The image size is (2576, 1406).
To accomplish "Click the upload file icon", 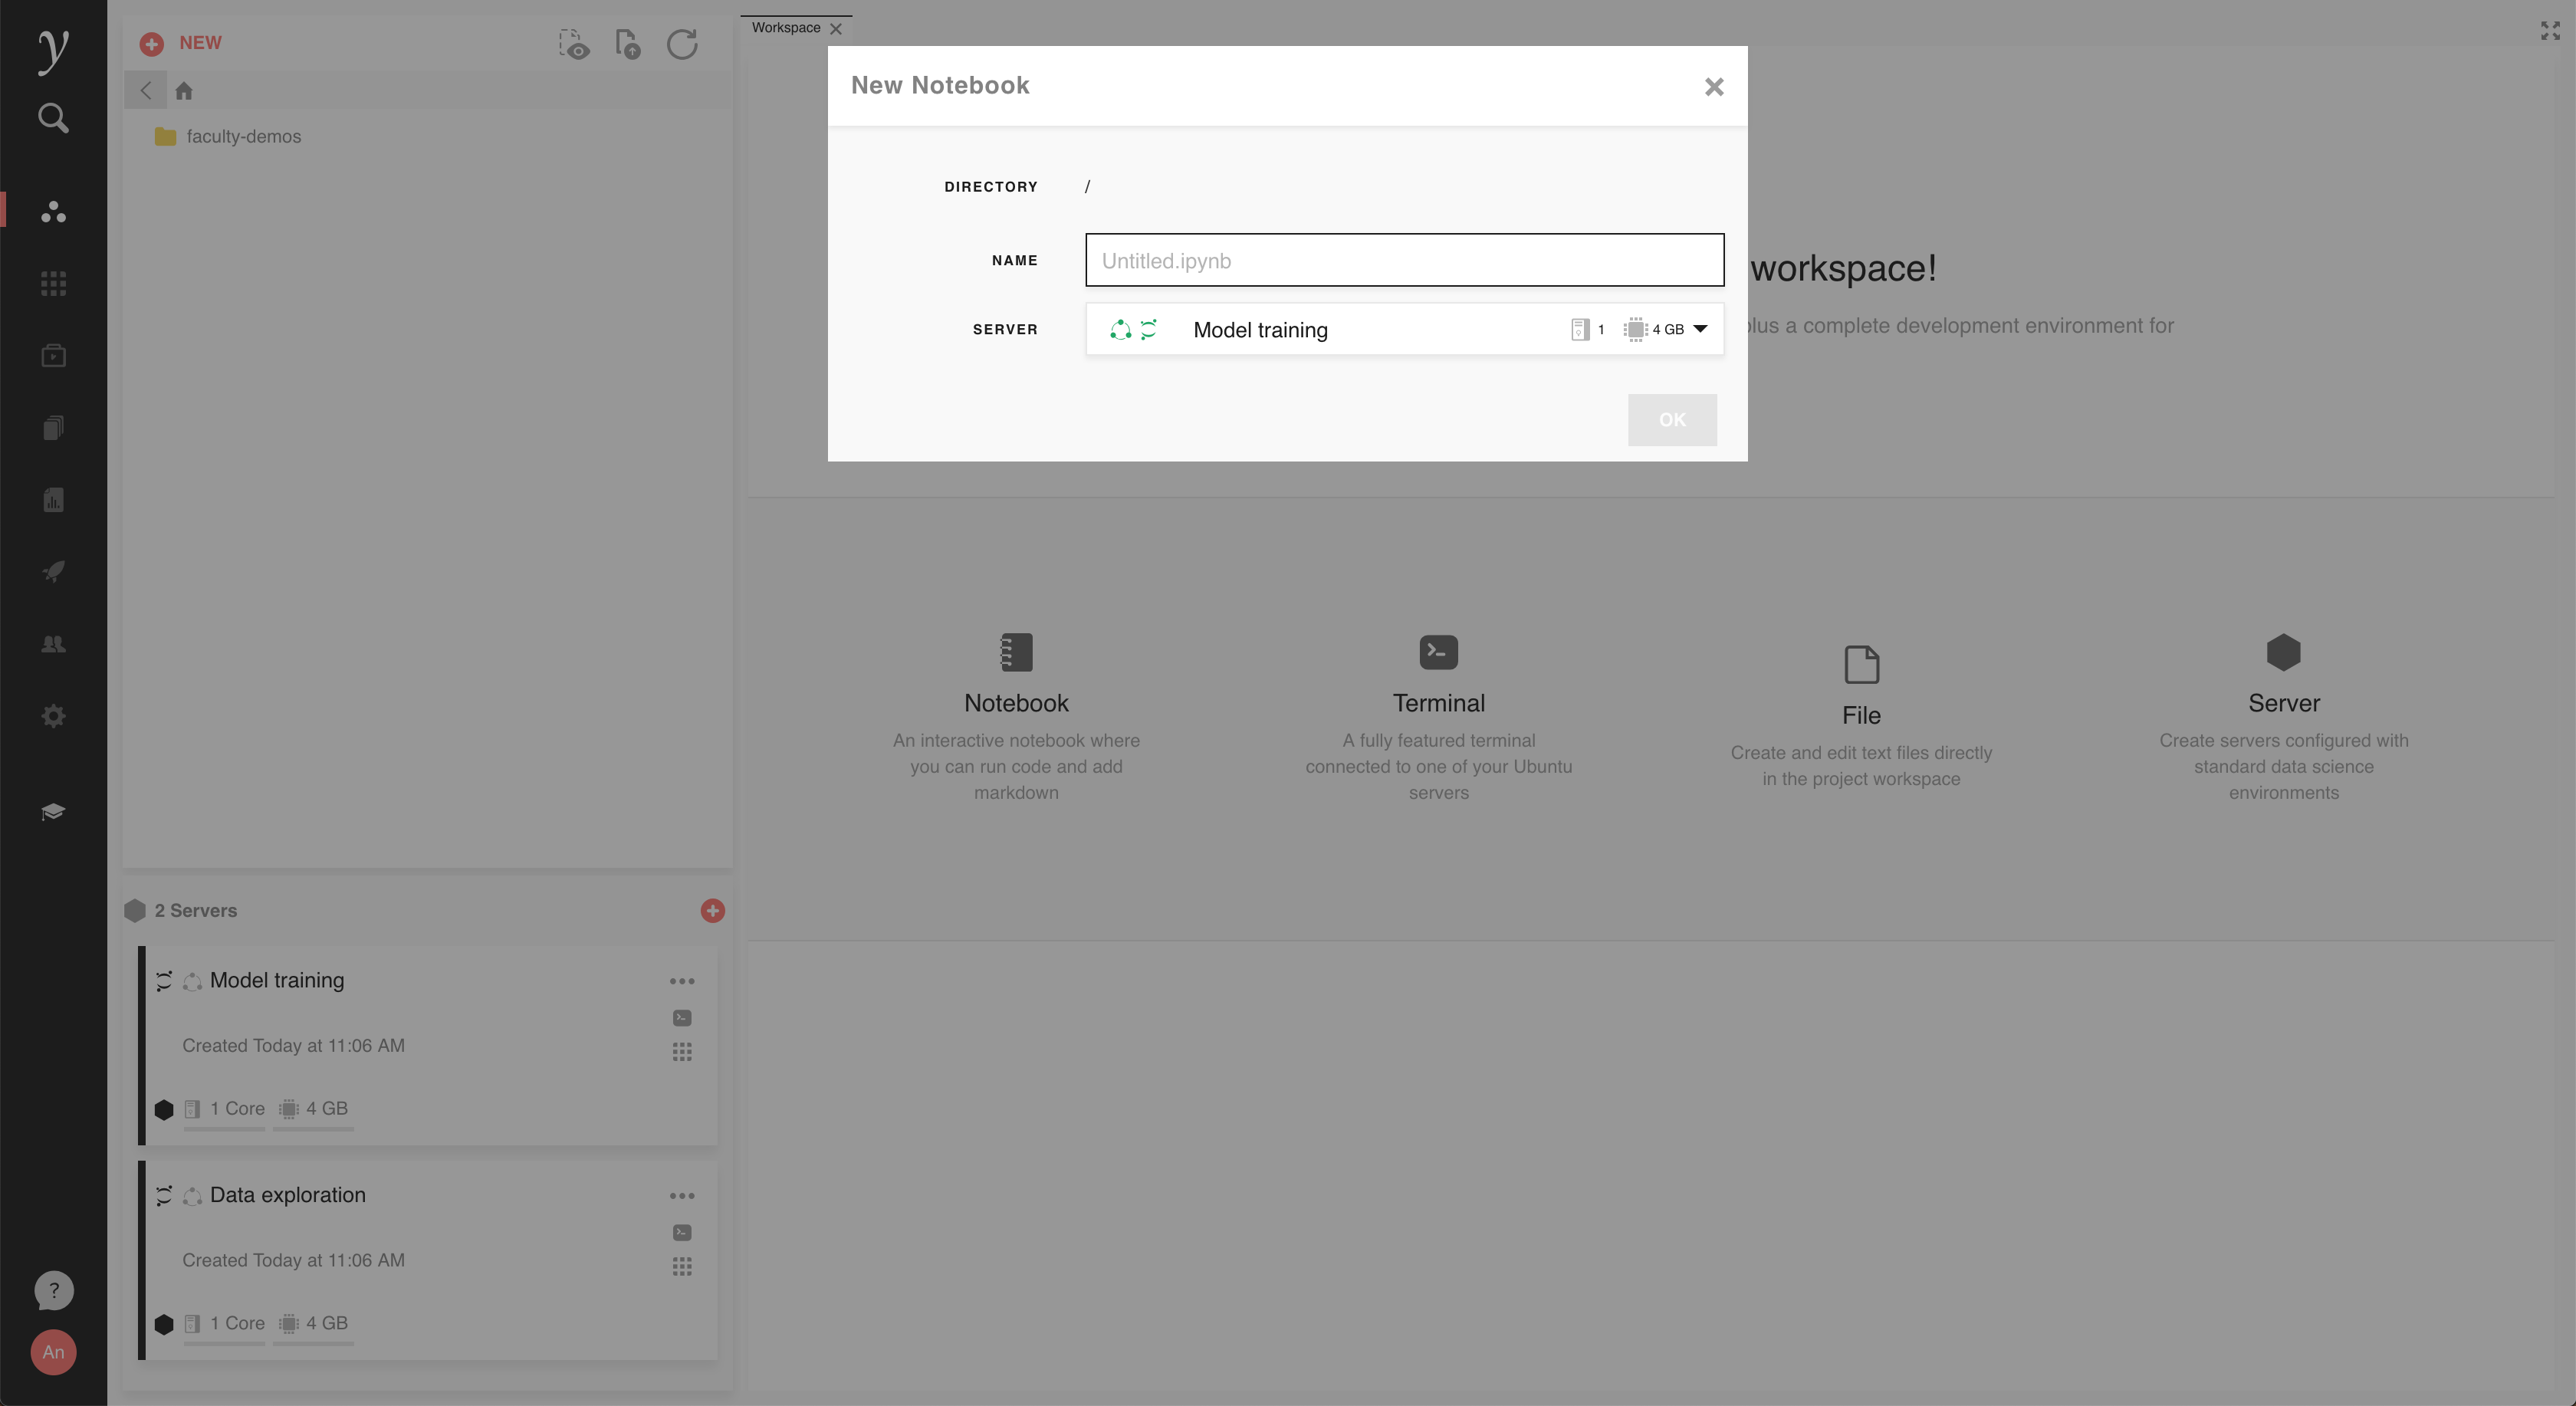I will point(628,44).
